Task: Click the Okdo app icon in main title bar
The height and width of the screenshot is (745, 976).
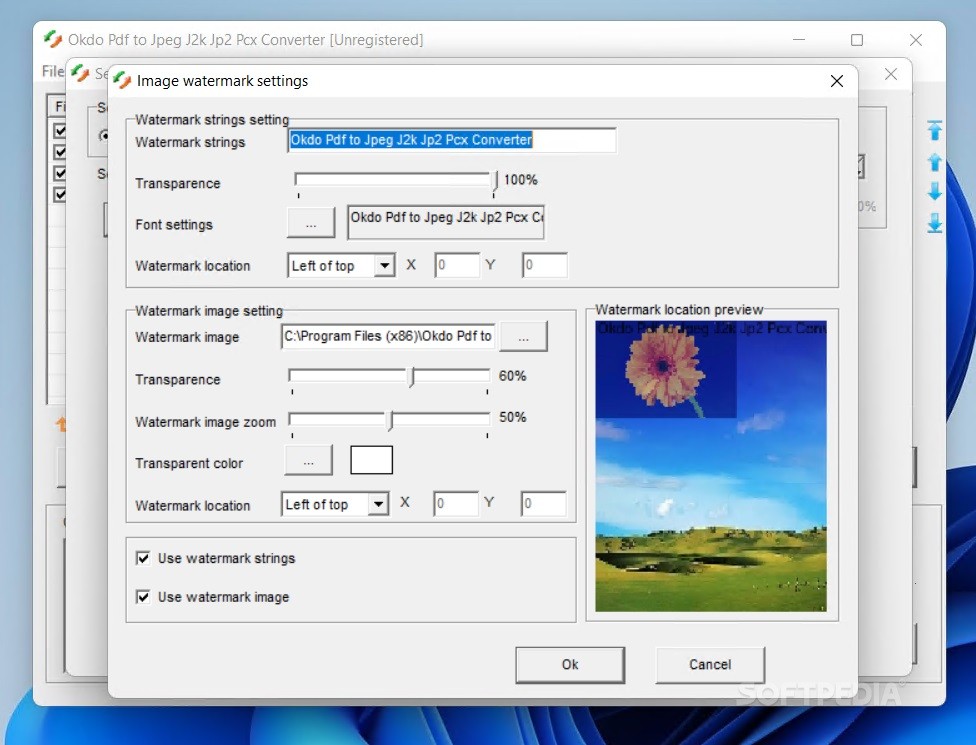Action: (x=53, y=39)
